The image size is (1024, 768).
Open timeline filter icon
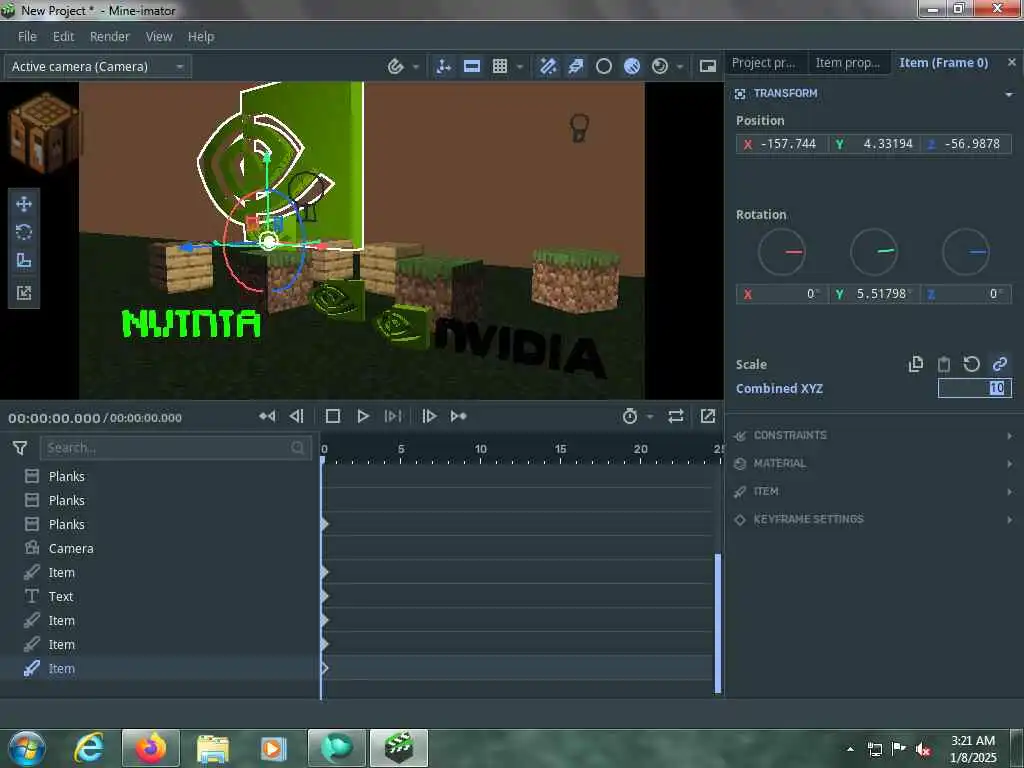tap(20, 448)
